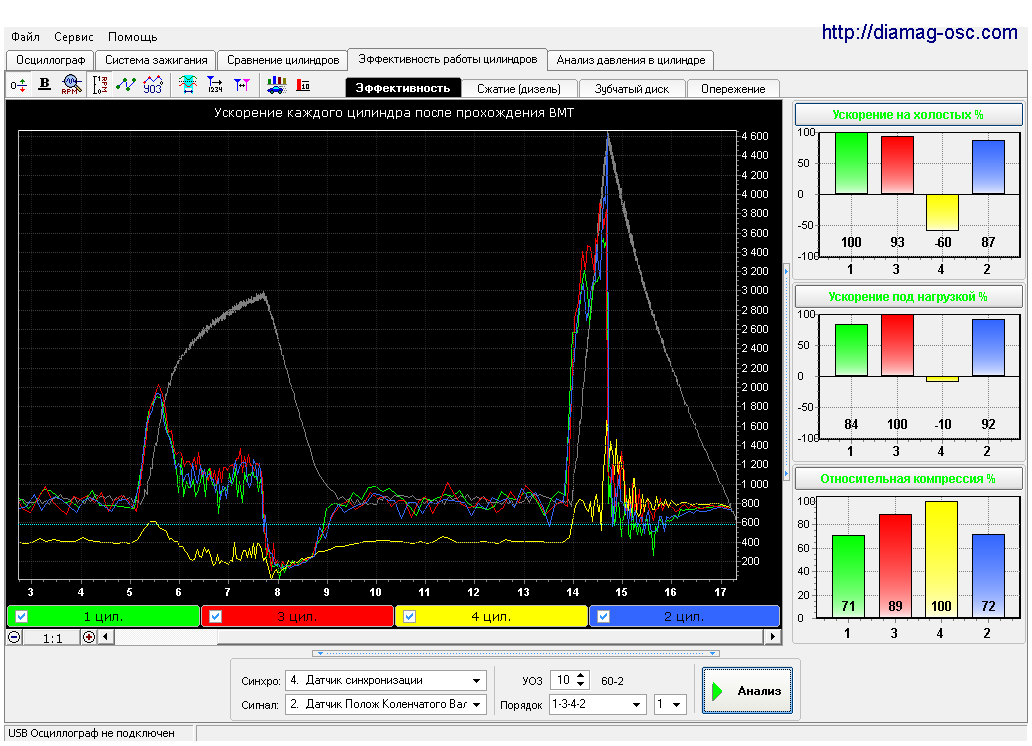
Task: Uncheck the 1 цил. green checkbox
Action: point(22,616)
